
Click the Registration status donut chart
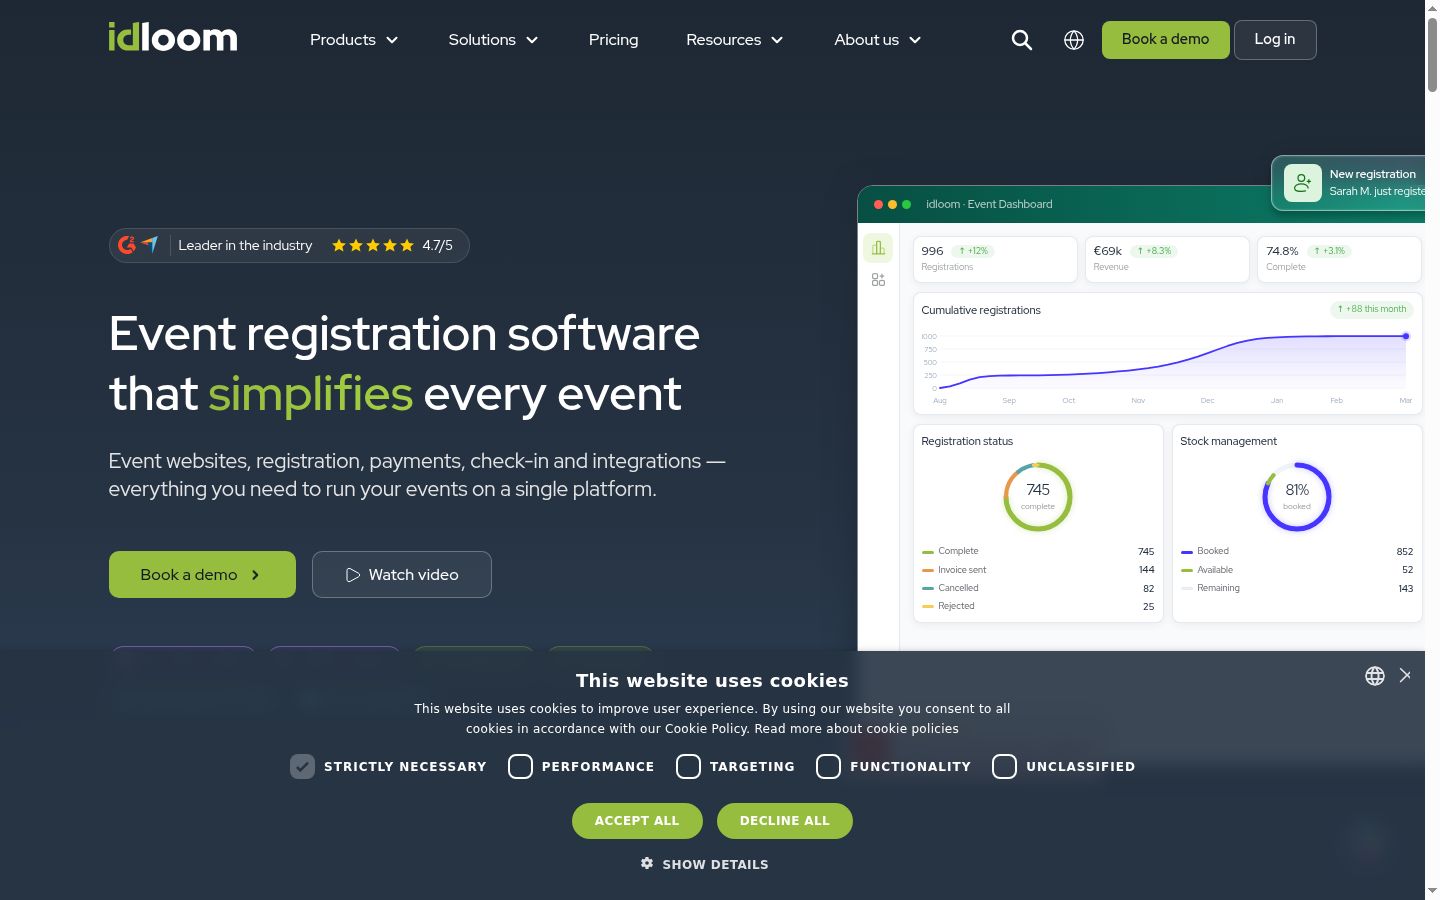(x=1038, y=497)
